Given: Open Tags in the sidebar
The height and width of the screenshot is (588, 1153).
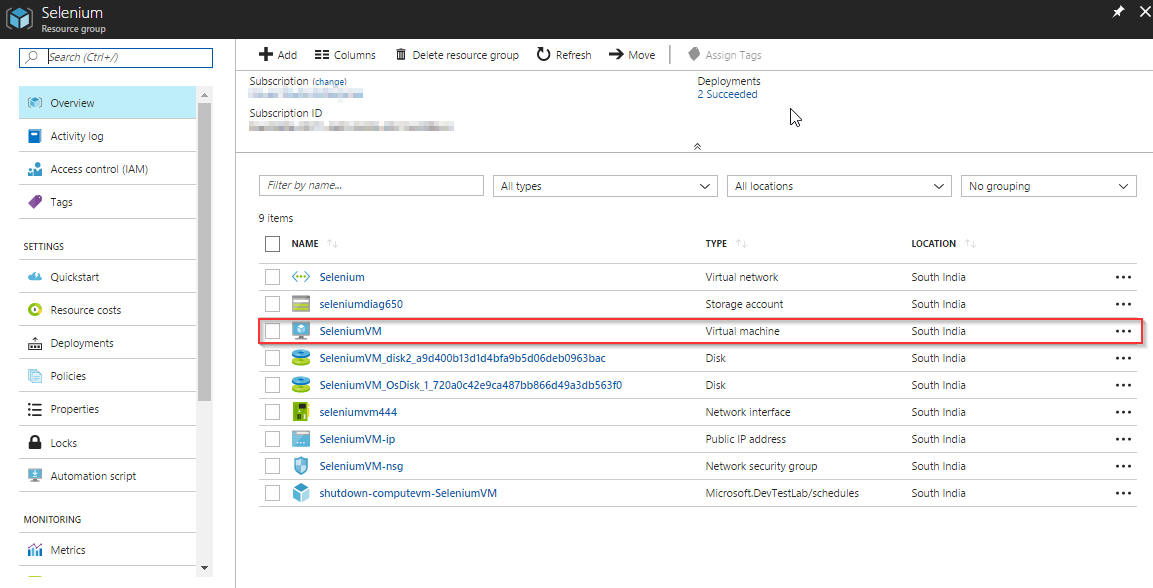Looking at the screenshot, I should point(107,202).
